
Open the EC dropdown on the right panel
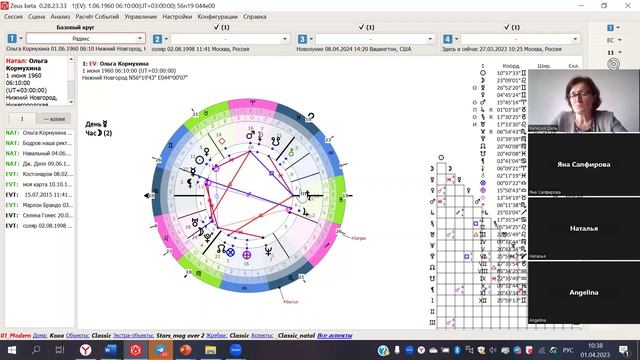pos(613,40)
